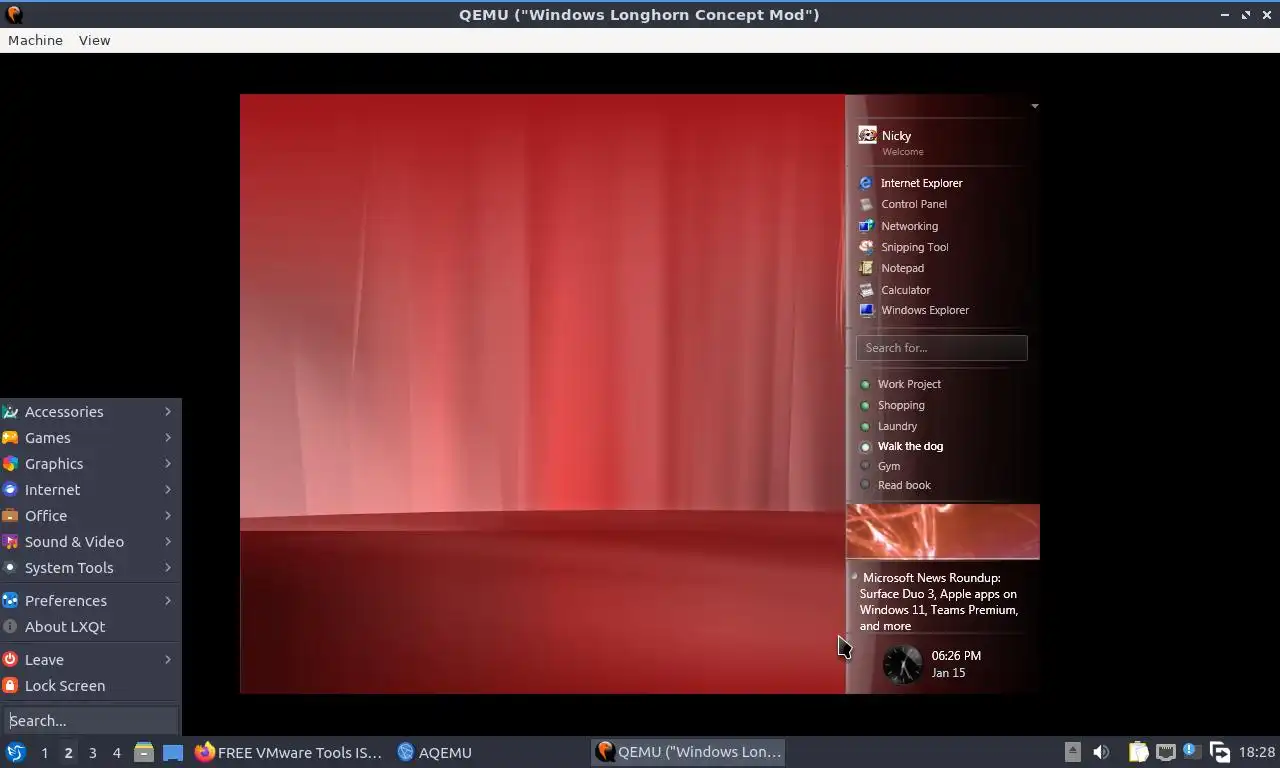Open file manager icon in taskbar
1280x768 pixels.
144,752
